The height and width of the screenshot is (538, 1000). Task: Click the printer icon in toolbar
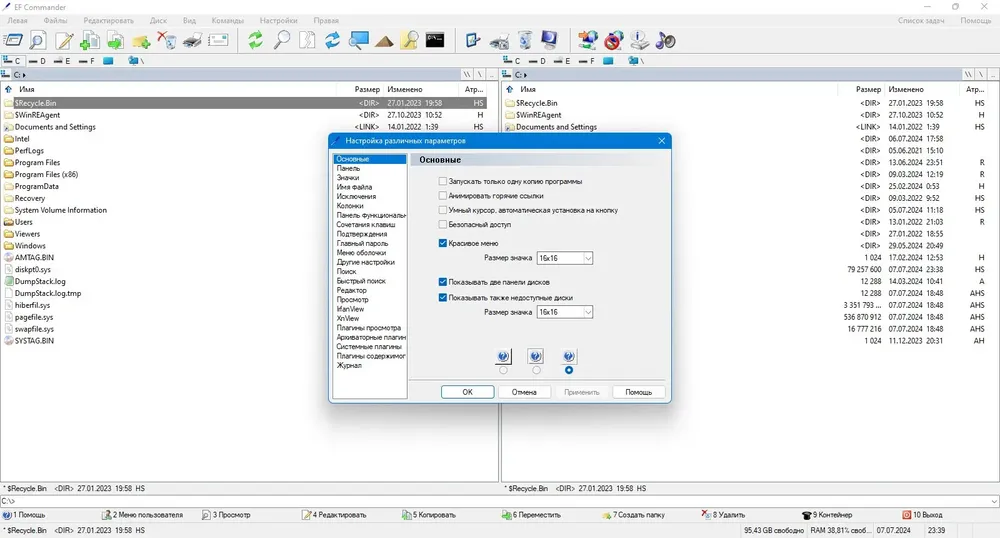(192, 41)
